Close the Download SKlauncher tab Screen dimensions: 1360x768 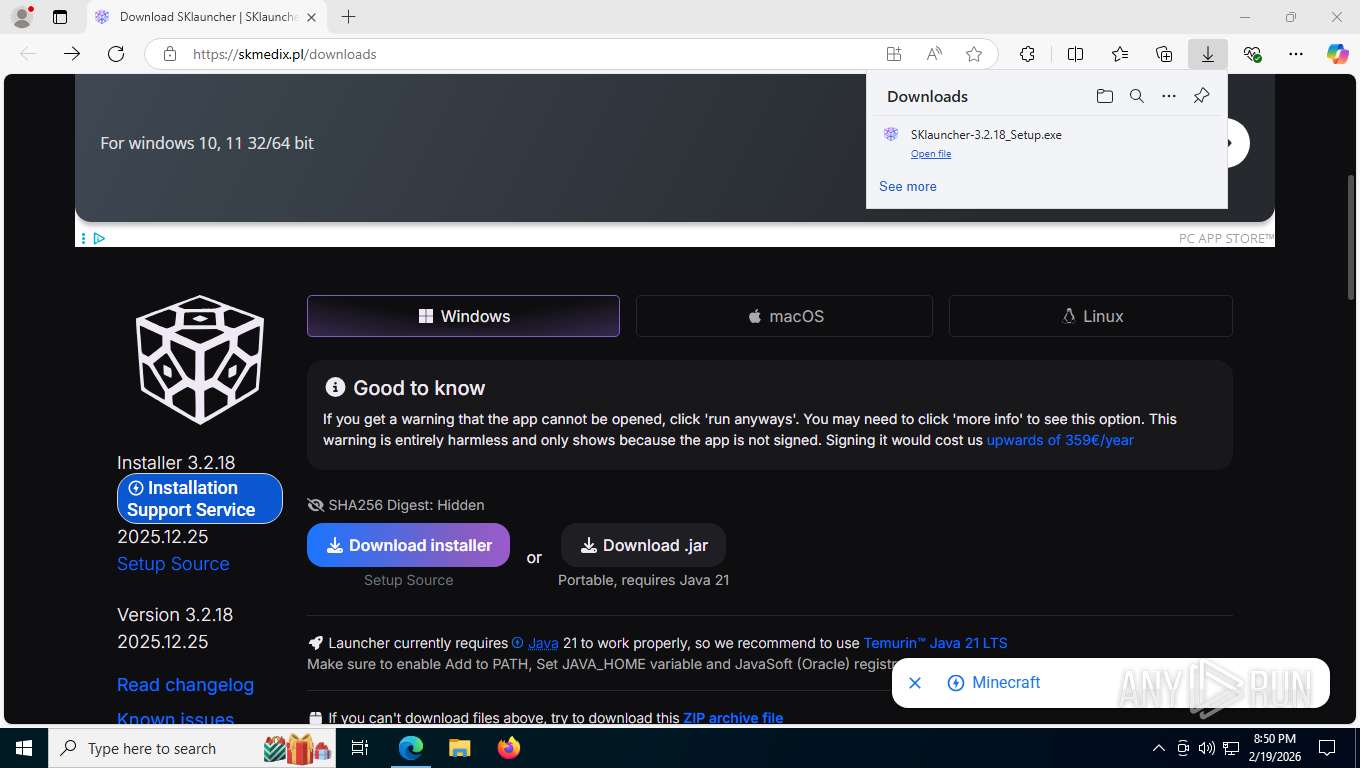coord(311,17)
